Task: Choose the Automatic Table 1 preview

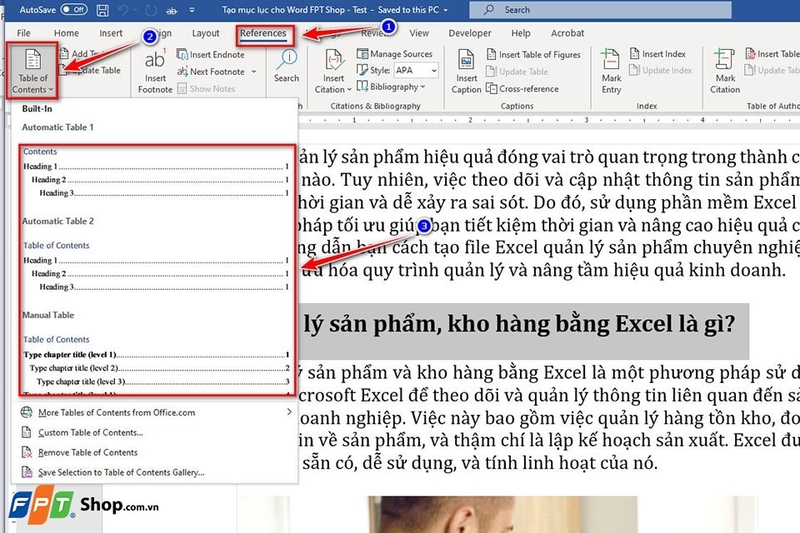Action: [x=157, y=173]
